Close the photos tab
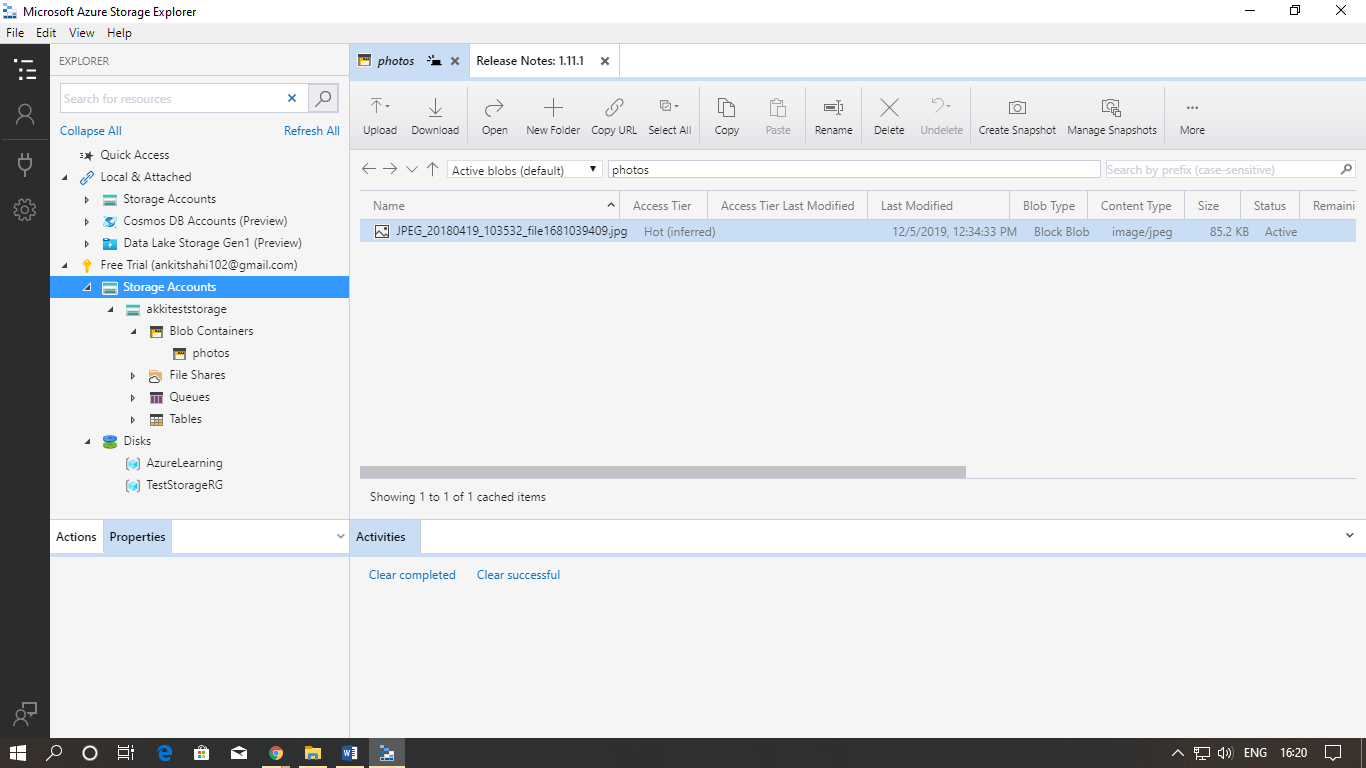 point(455,61)
